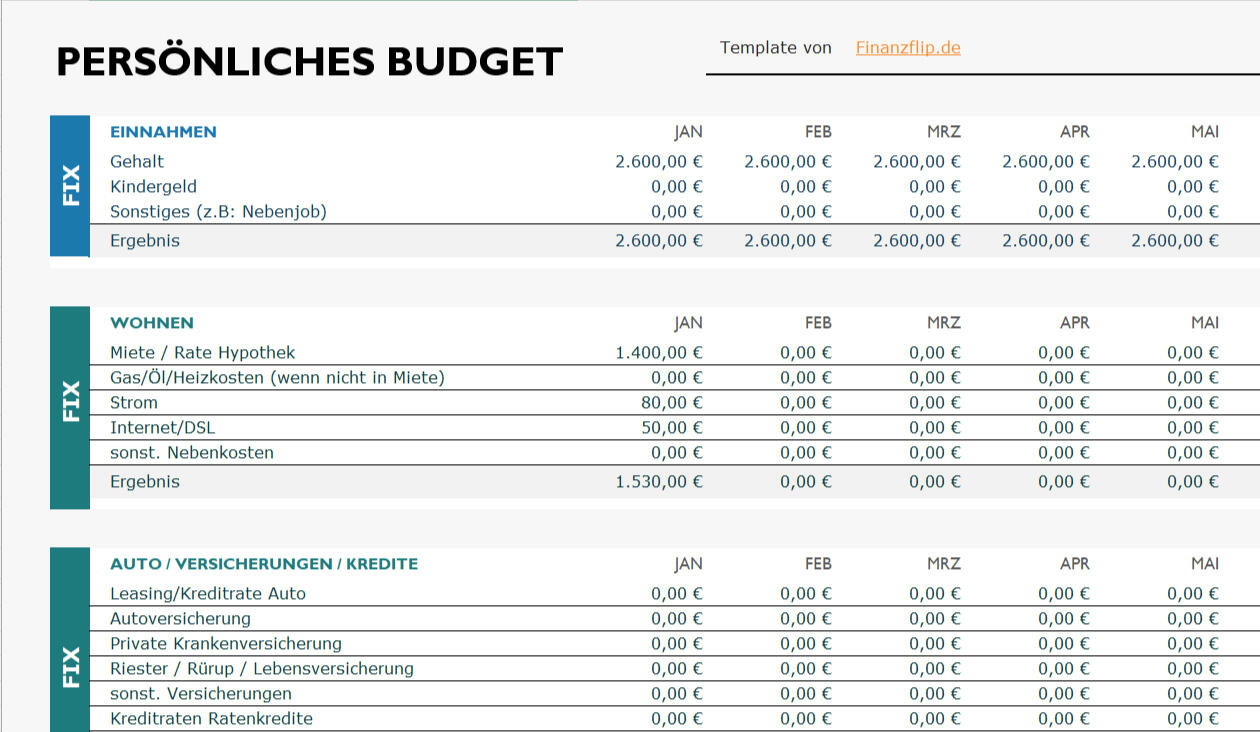Open the Finanzflip.de link

(x=907, y=48)
